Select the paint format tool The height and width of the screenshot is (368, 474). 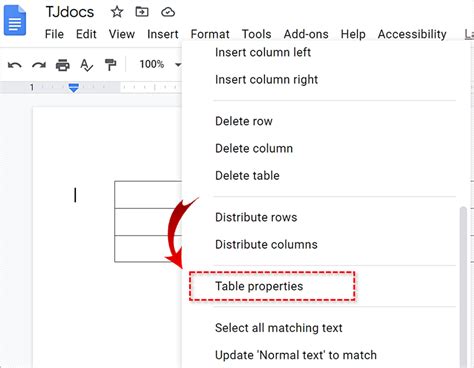(110, 65)
